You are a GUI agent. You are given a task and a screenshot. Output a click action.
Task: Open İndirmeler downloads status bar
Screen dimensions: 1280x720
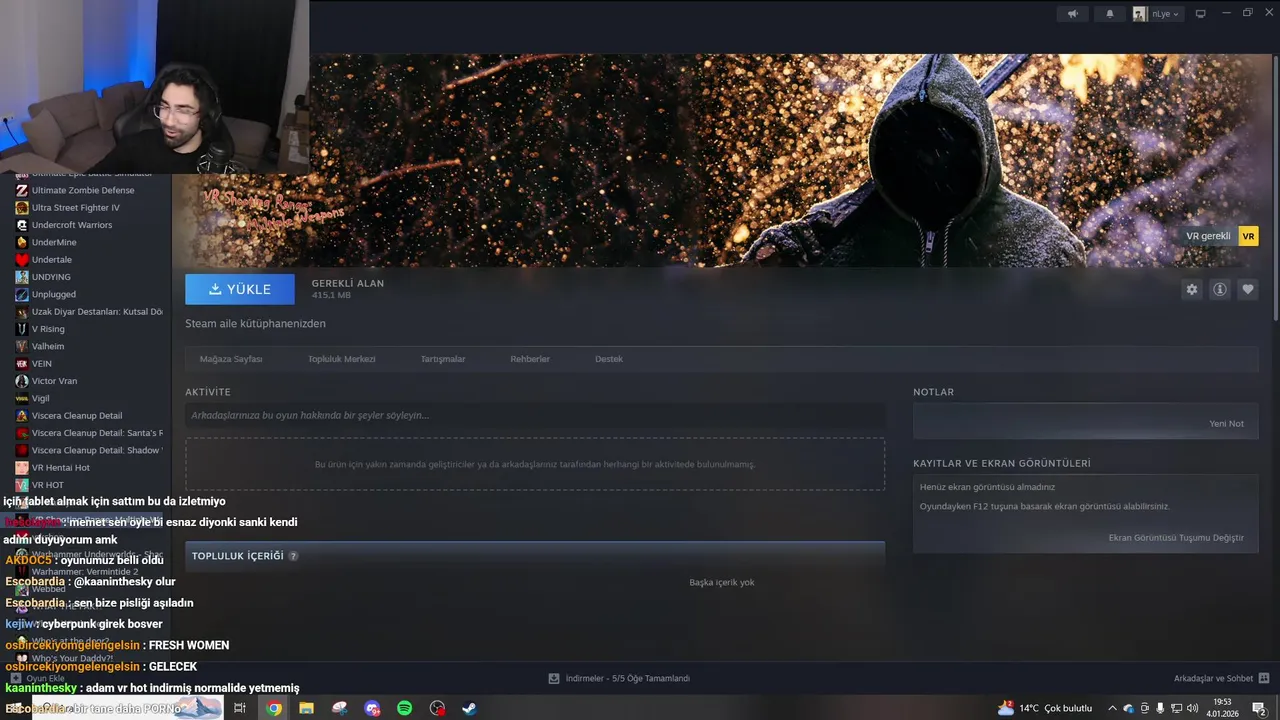(x=619, y=678)
